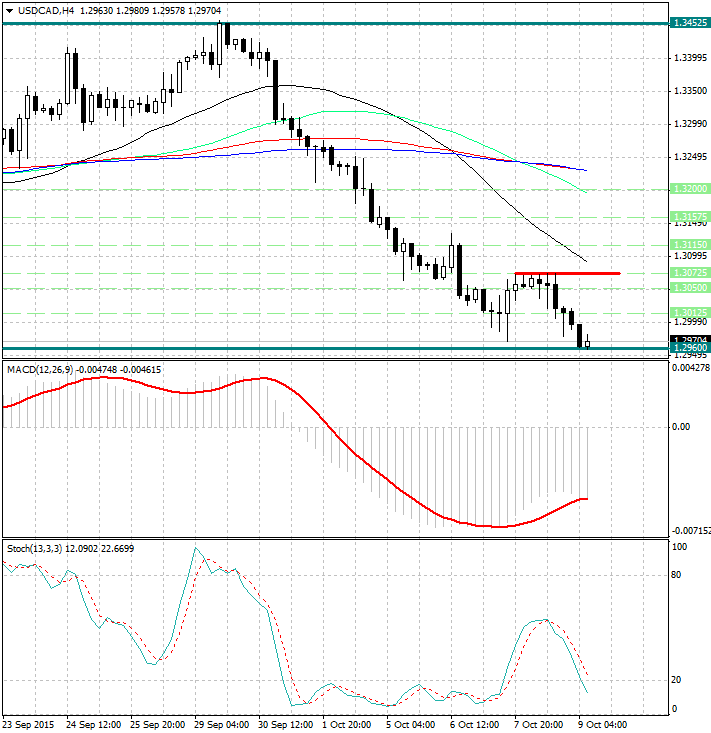This screenshot has height=733, width=711.
Task: Click the 1.31575 price level label
Action: coord(692,216)
